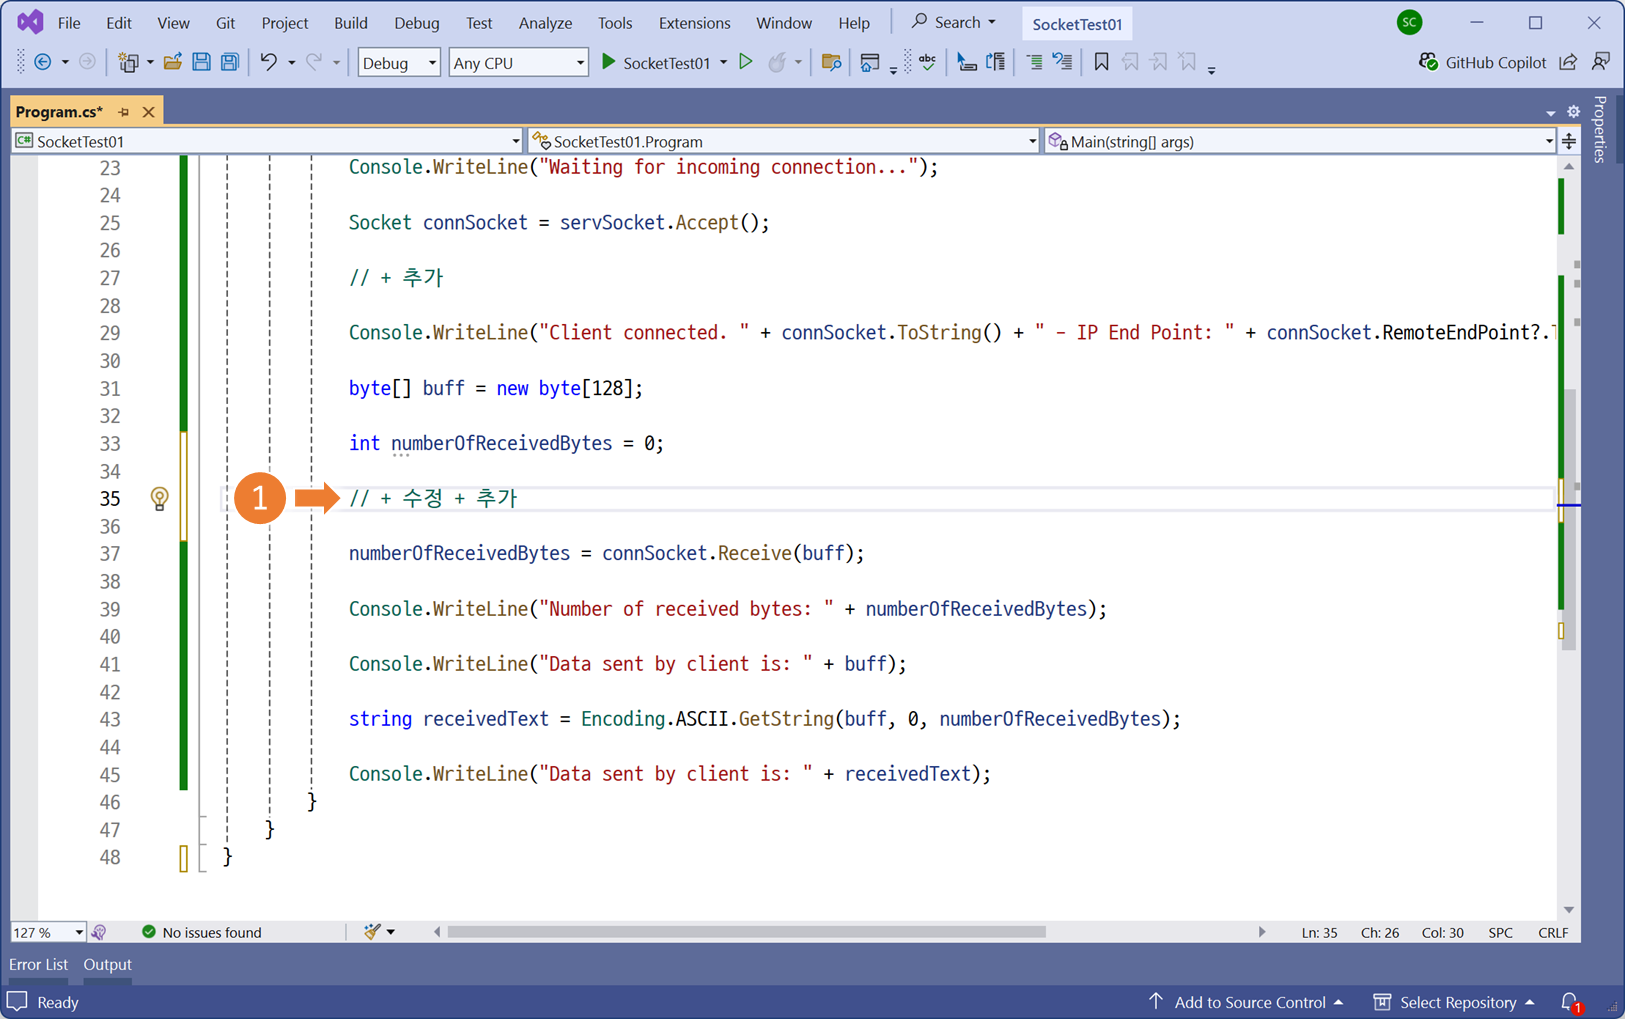Click the split editor window icon
Screen dimensions: 1625x1019
pos(1569,141)
